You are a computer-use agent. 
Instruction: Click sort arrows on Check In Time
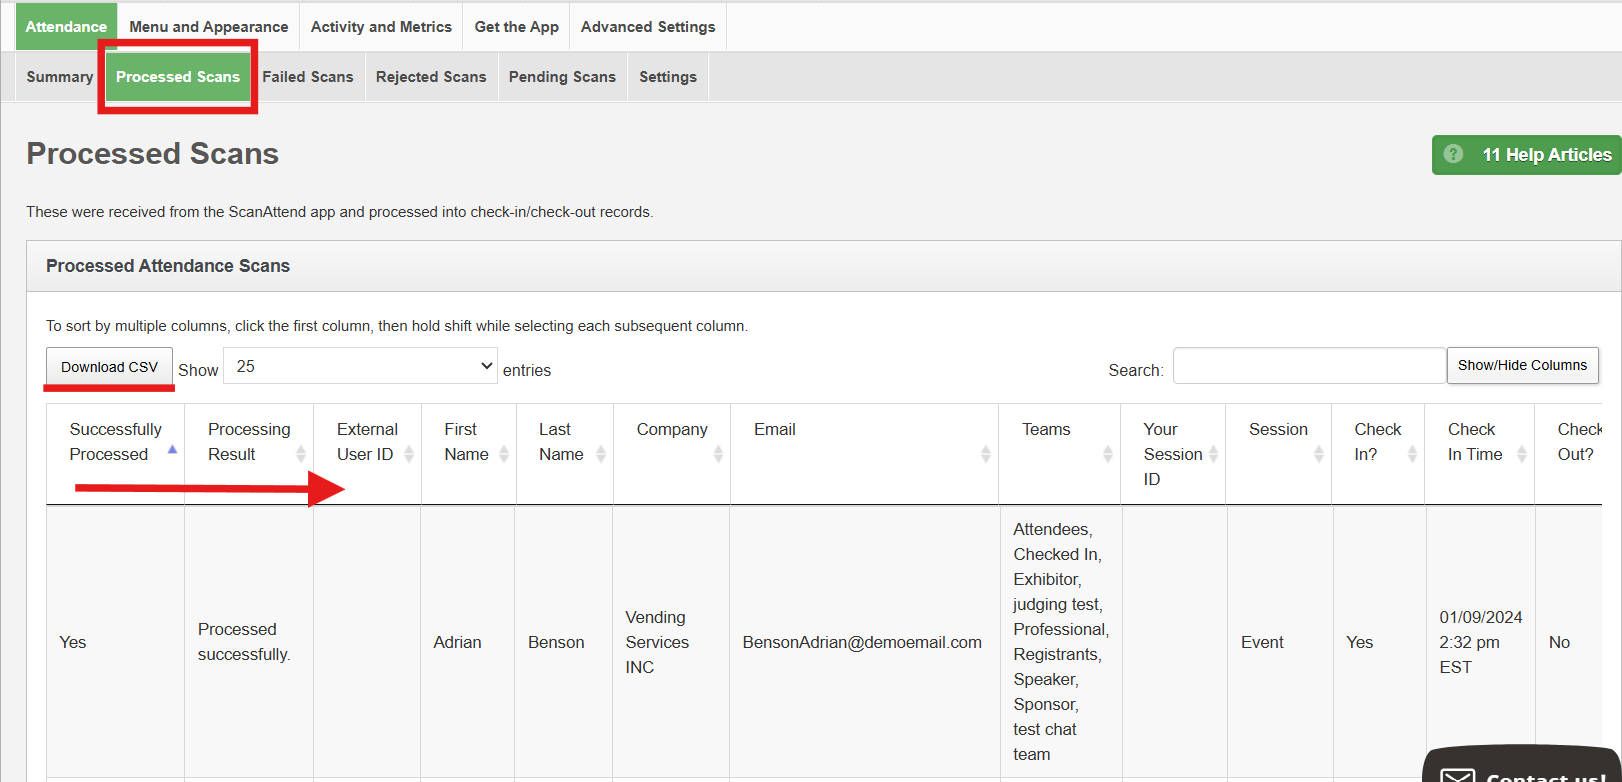pos(1521,454)
